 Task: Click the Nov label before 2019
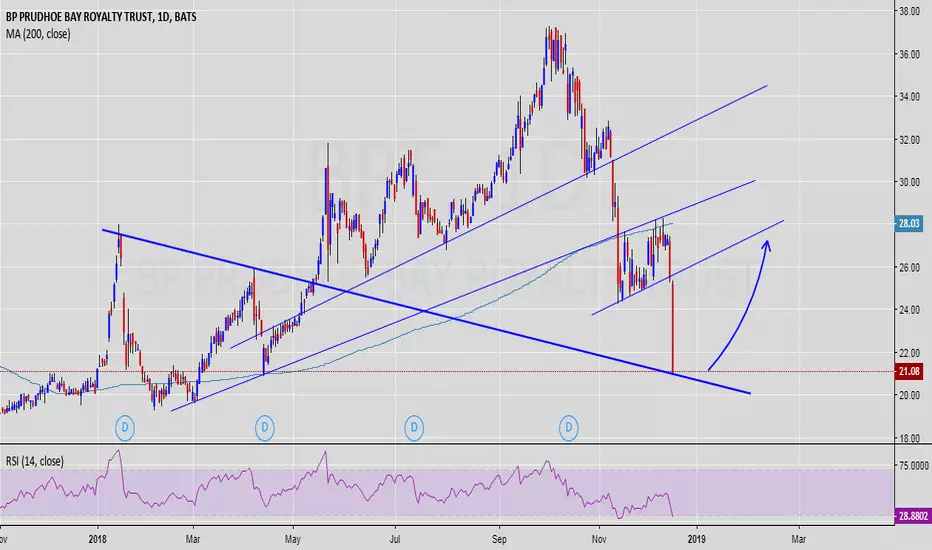click(599, 539)
